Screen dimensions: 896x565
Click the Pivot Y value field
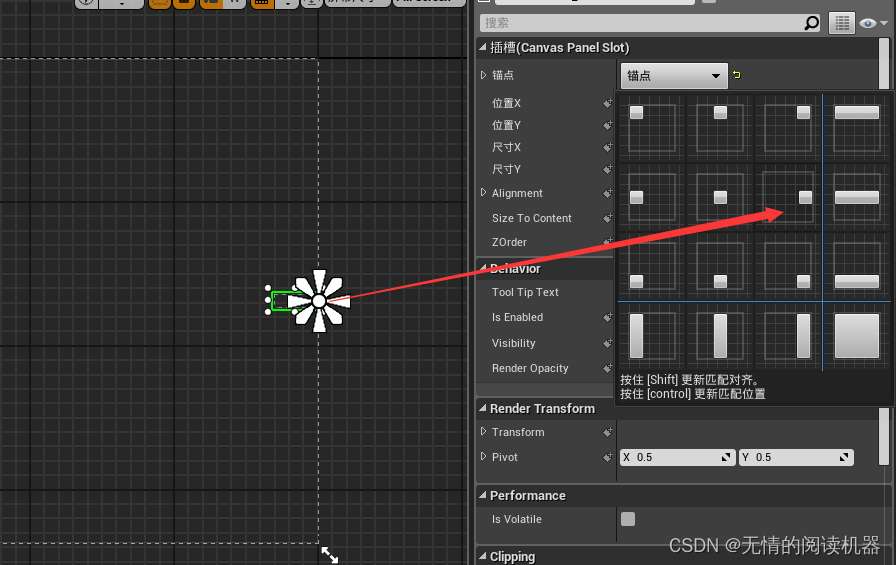tap(796, 457)
